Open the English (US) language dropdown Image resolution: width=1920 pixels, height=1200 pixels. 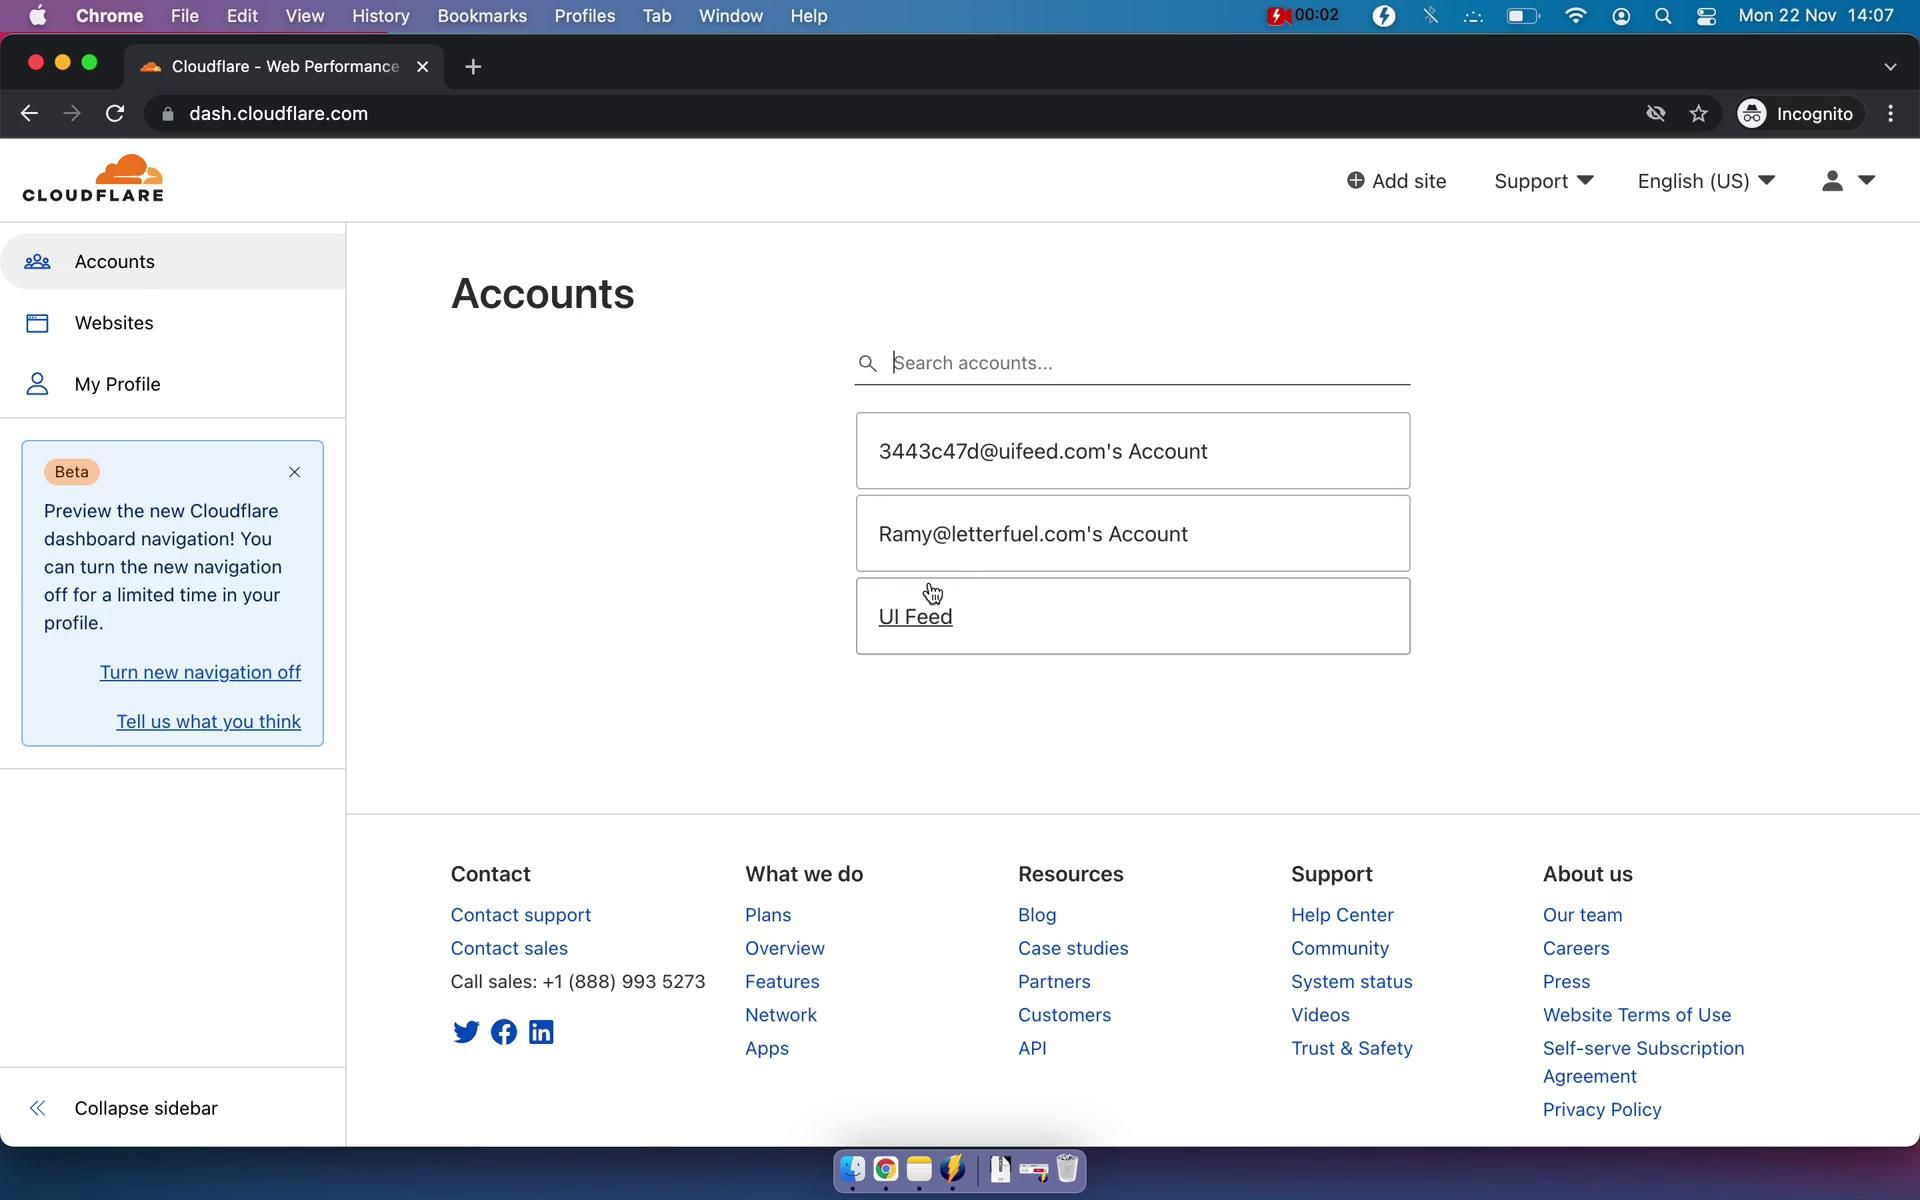pyautogui.click(x=1705, y=181)
